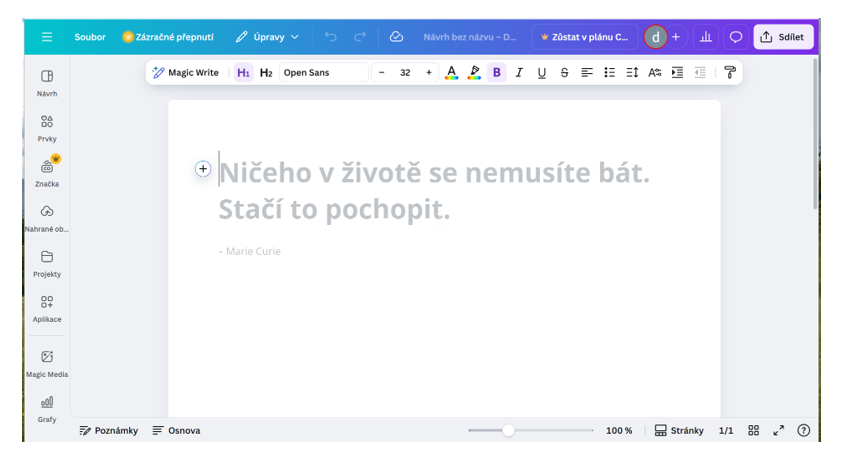The height and width of the screenshot is (463, 859).
Task: Open the Open Sans font selector
Action: pyautogui.click(x=323, y=73)
